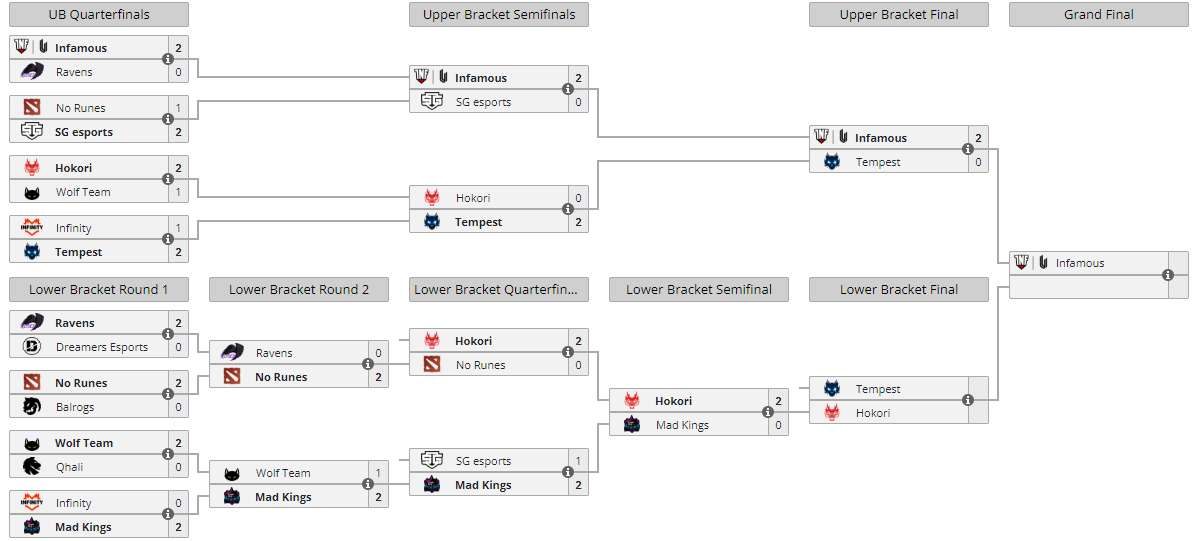
Task: Open SG esports team link in Upper Bracket Semifinals
Action: [483, 101]
